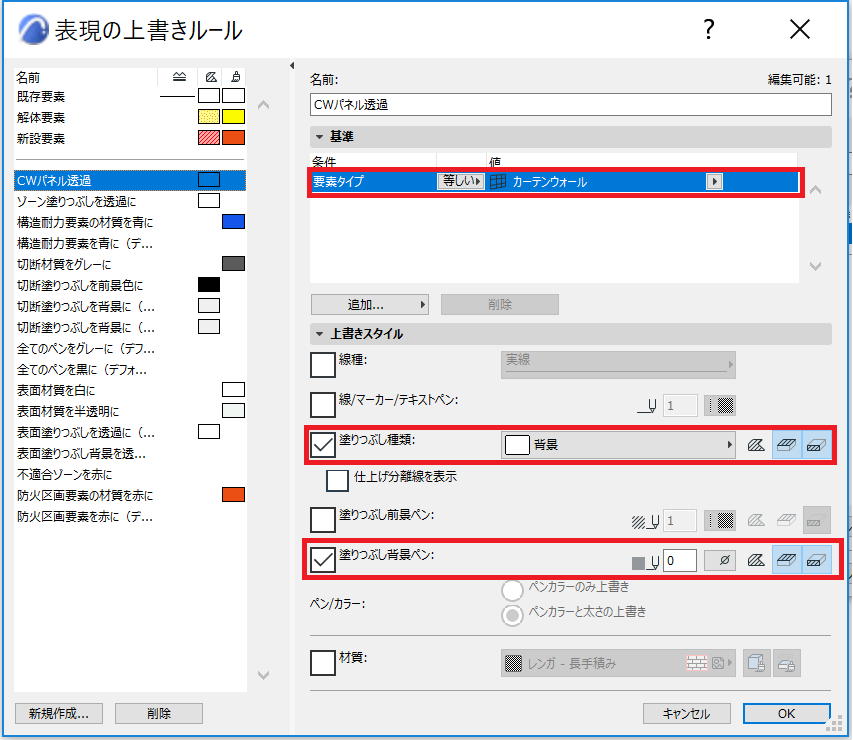853x740 pixels.
Task: Click the pen icon for background pen
Action: [x=646, y=562]
